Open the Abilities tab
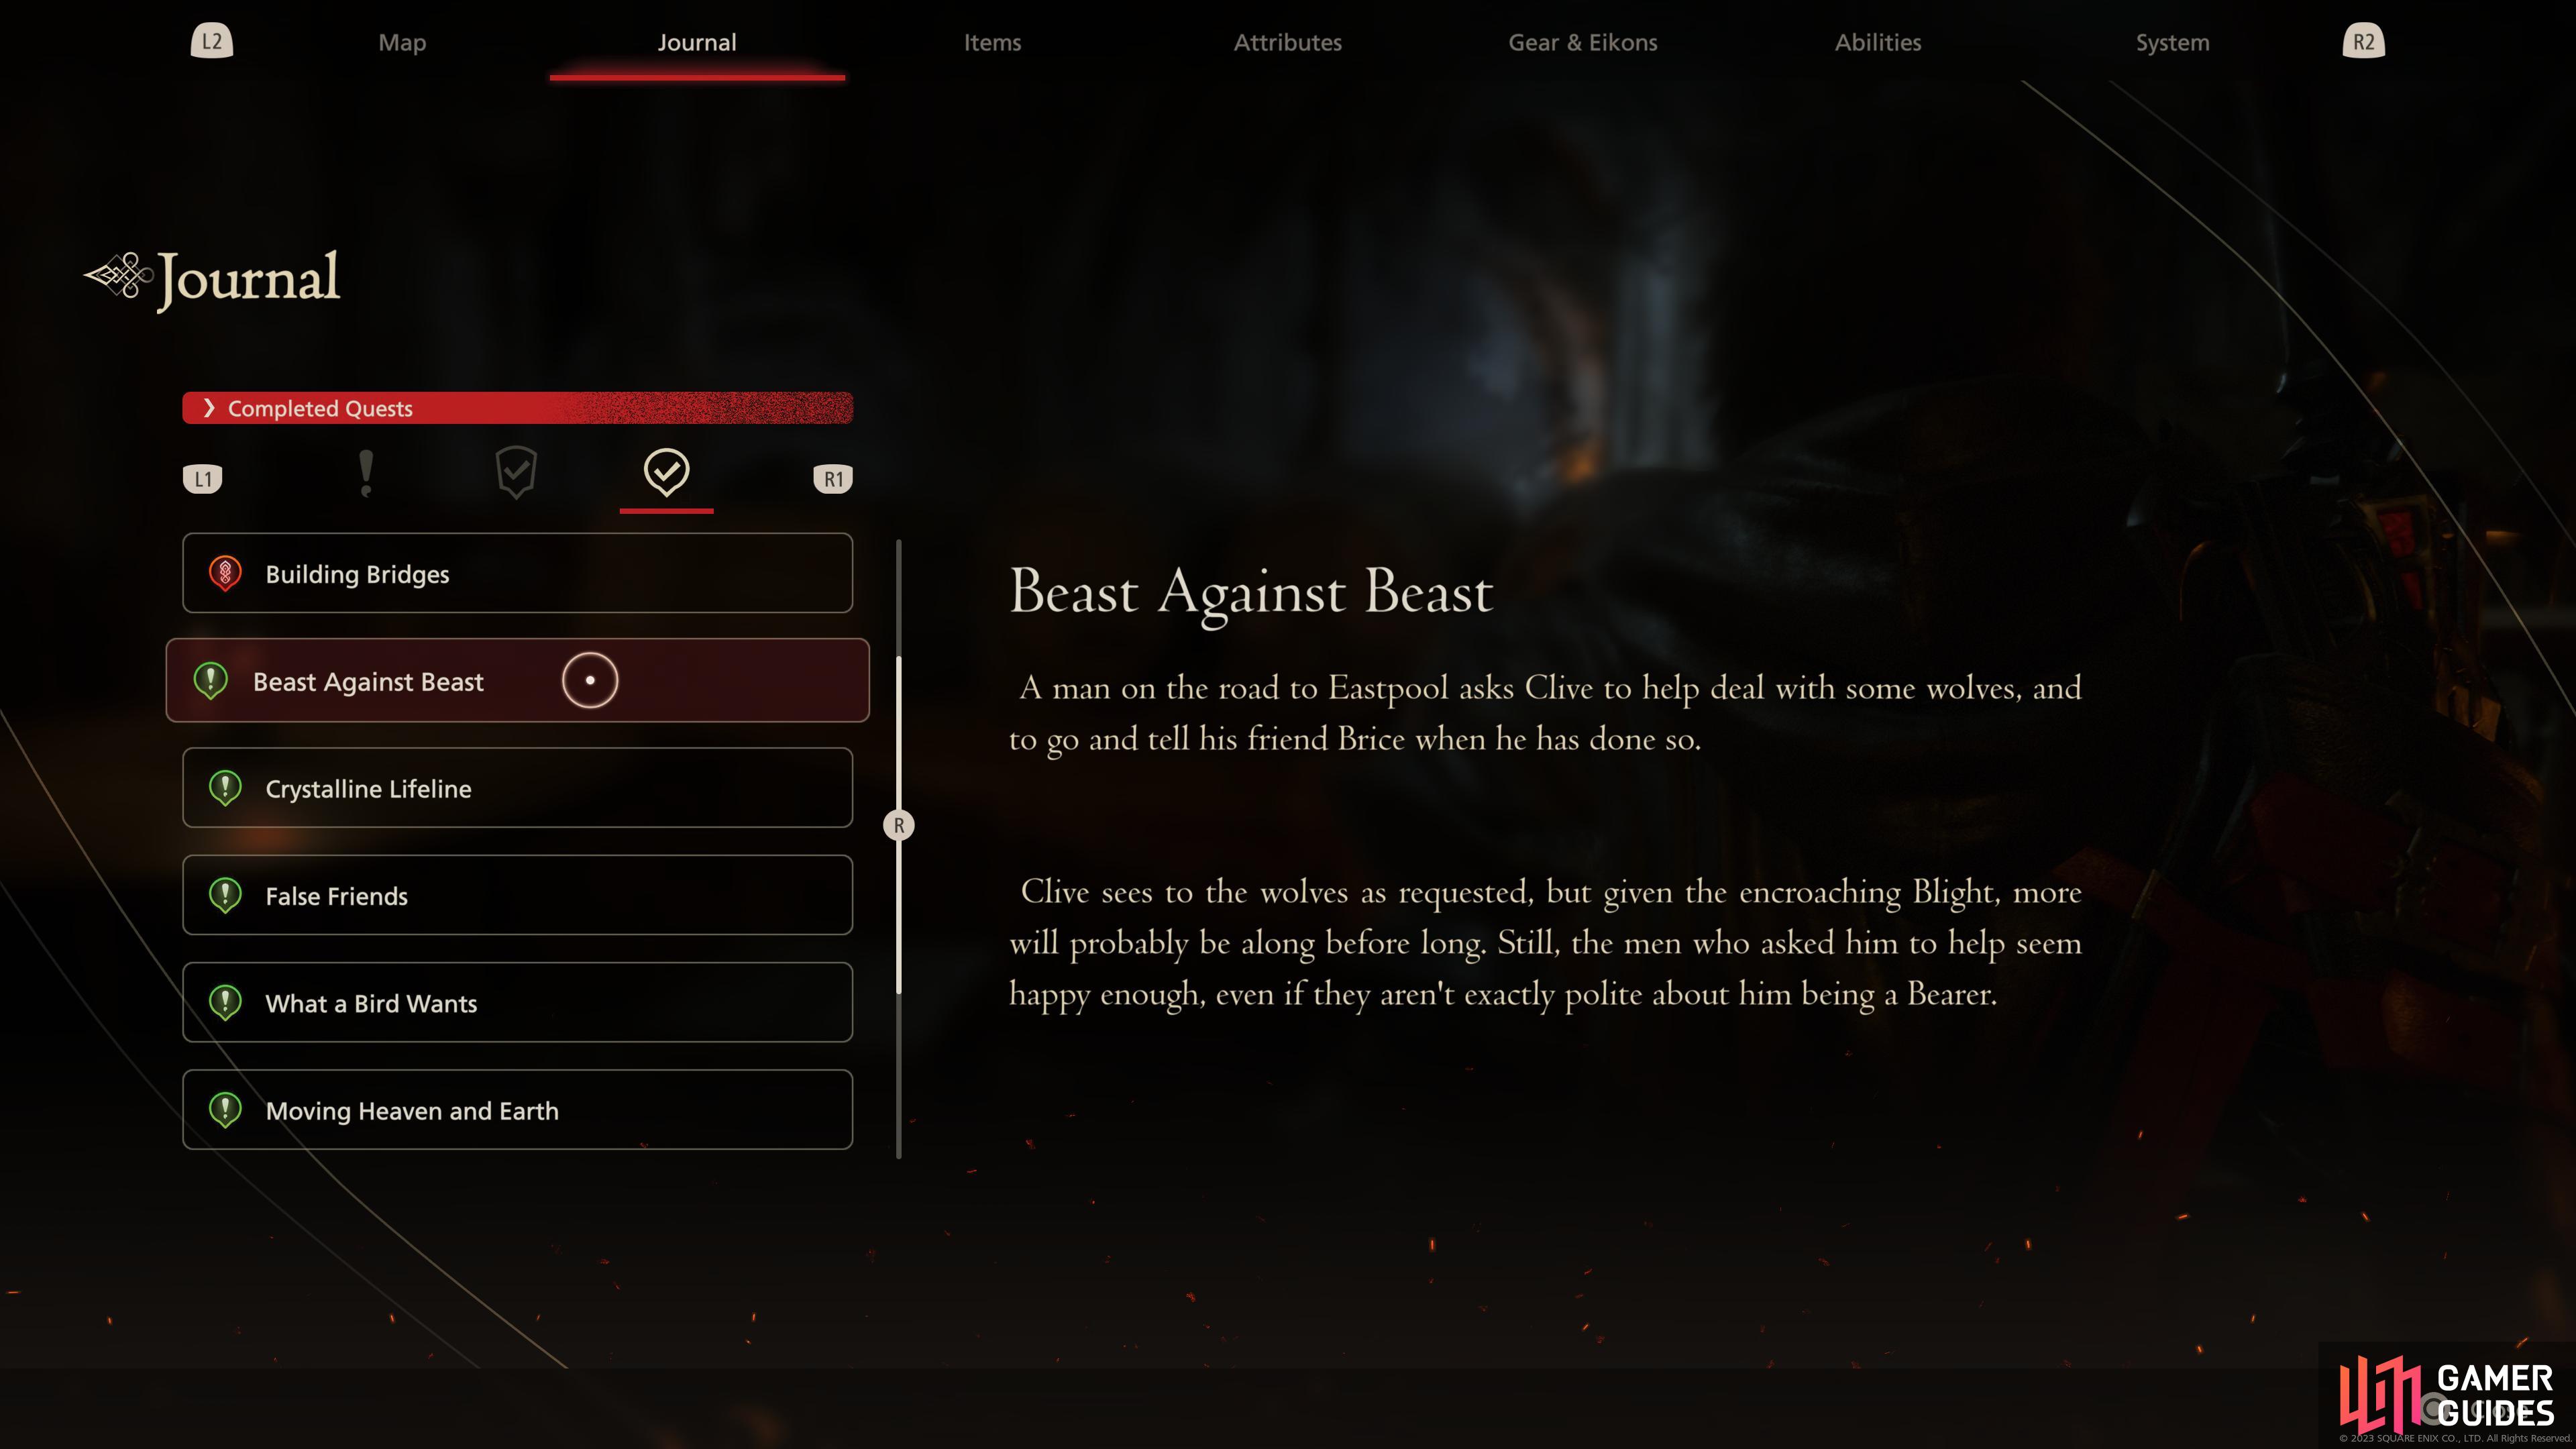This screenshot has height=1449, width=2576. [1878, 42]
